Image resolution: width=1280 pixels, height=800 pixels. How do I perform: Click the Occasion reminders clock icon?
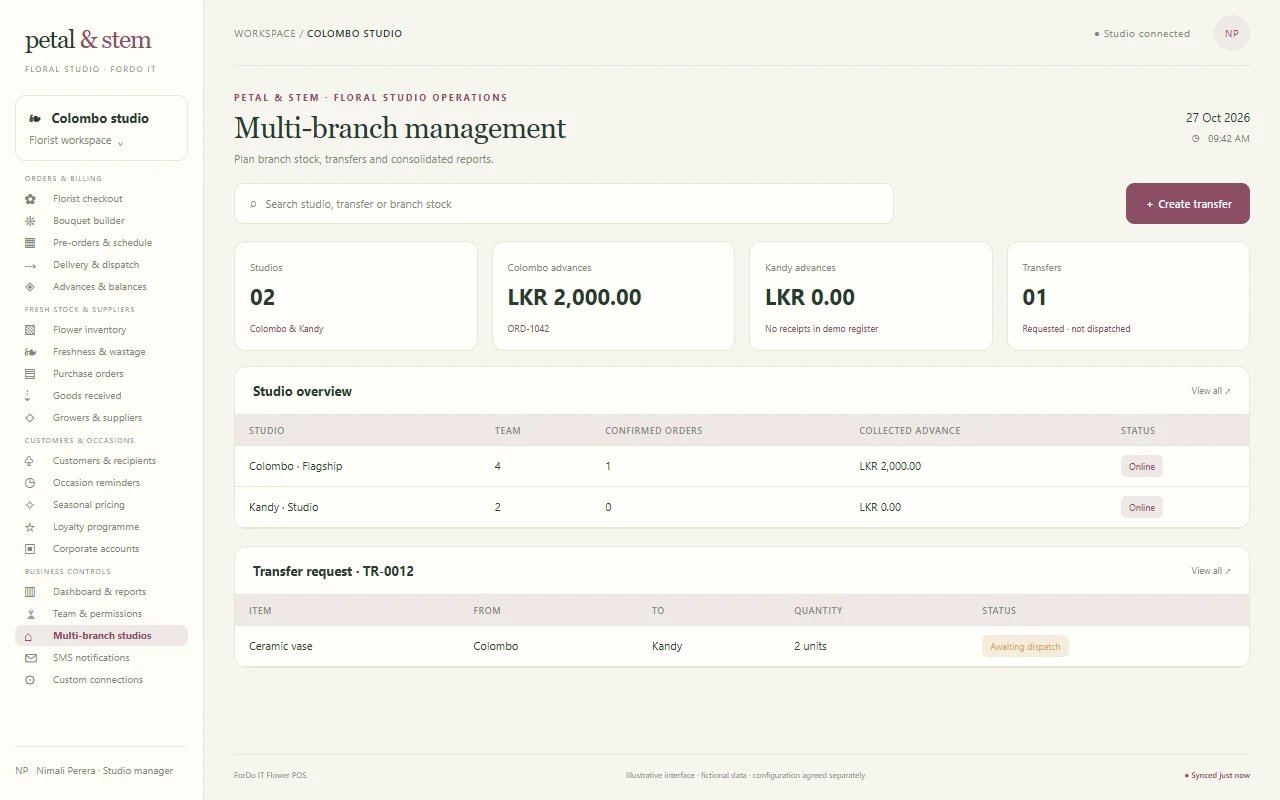click(30, 483)
